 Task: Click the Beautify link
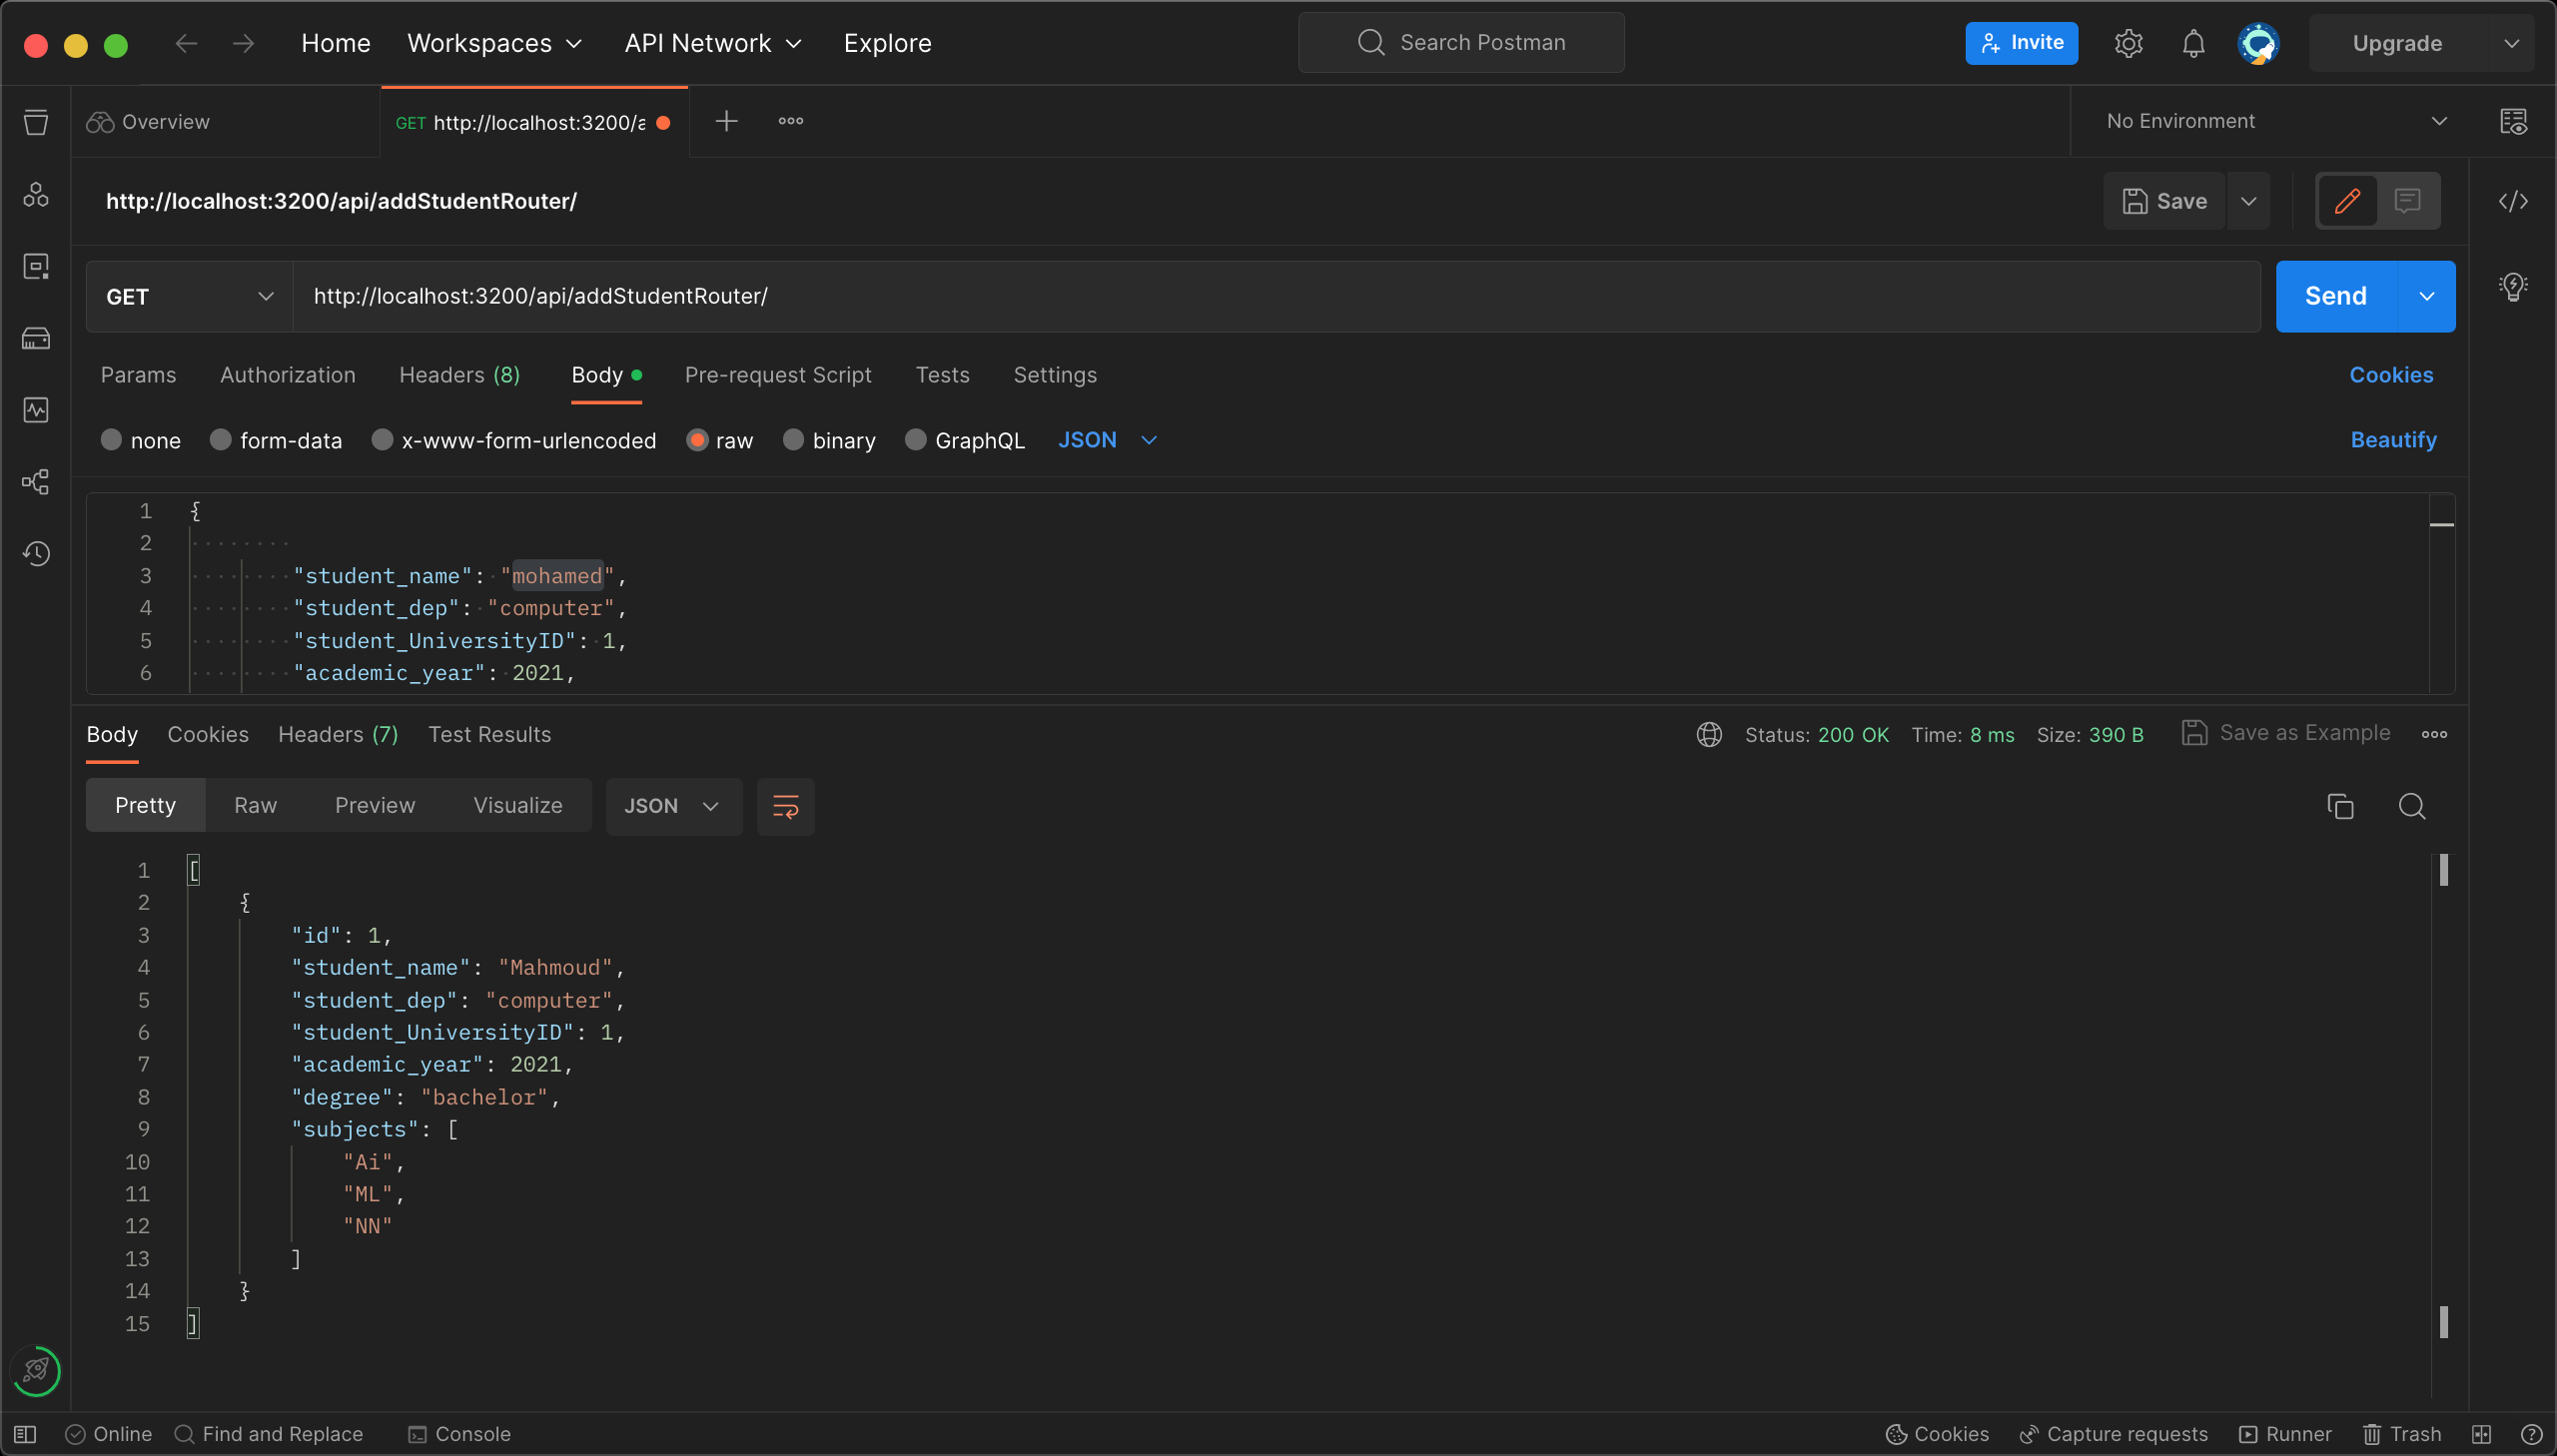2393,440
